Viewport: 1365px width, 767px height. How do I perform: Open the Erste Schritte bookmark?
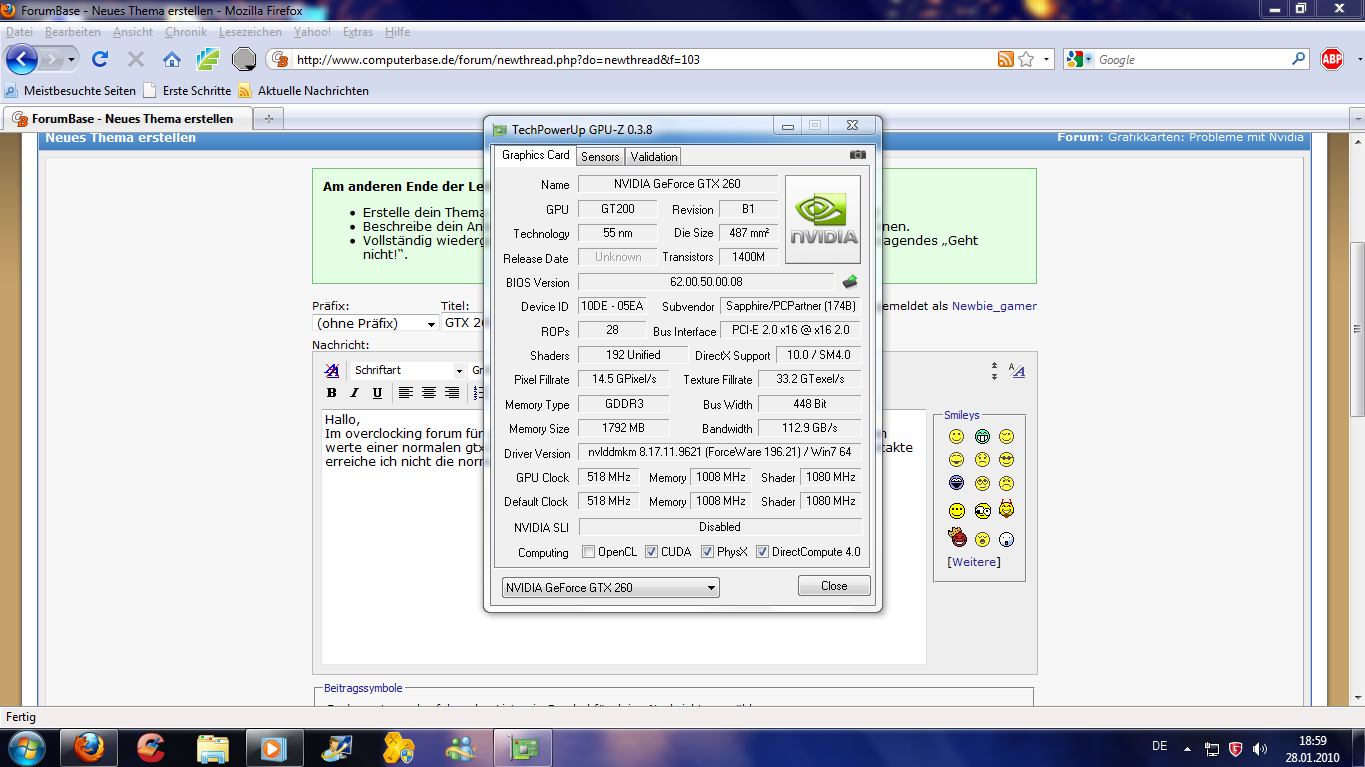pos(187,90)
